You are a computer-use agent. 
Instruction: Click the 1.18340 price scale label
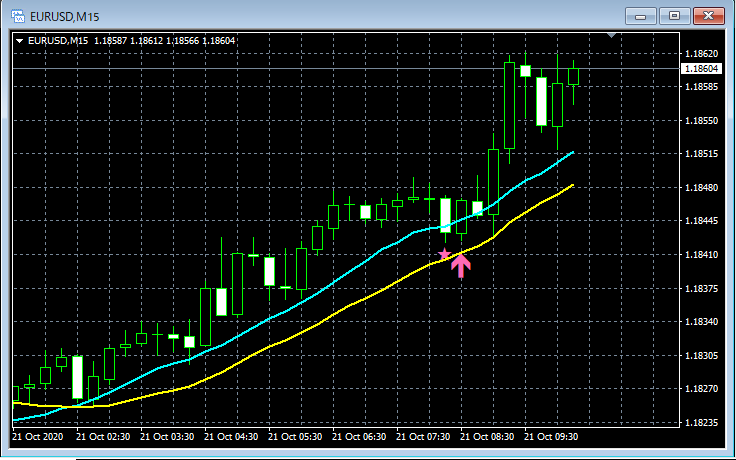point(701,322)
